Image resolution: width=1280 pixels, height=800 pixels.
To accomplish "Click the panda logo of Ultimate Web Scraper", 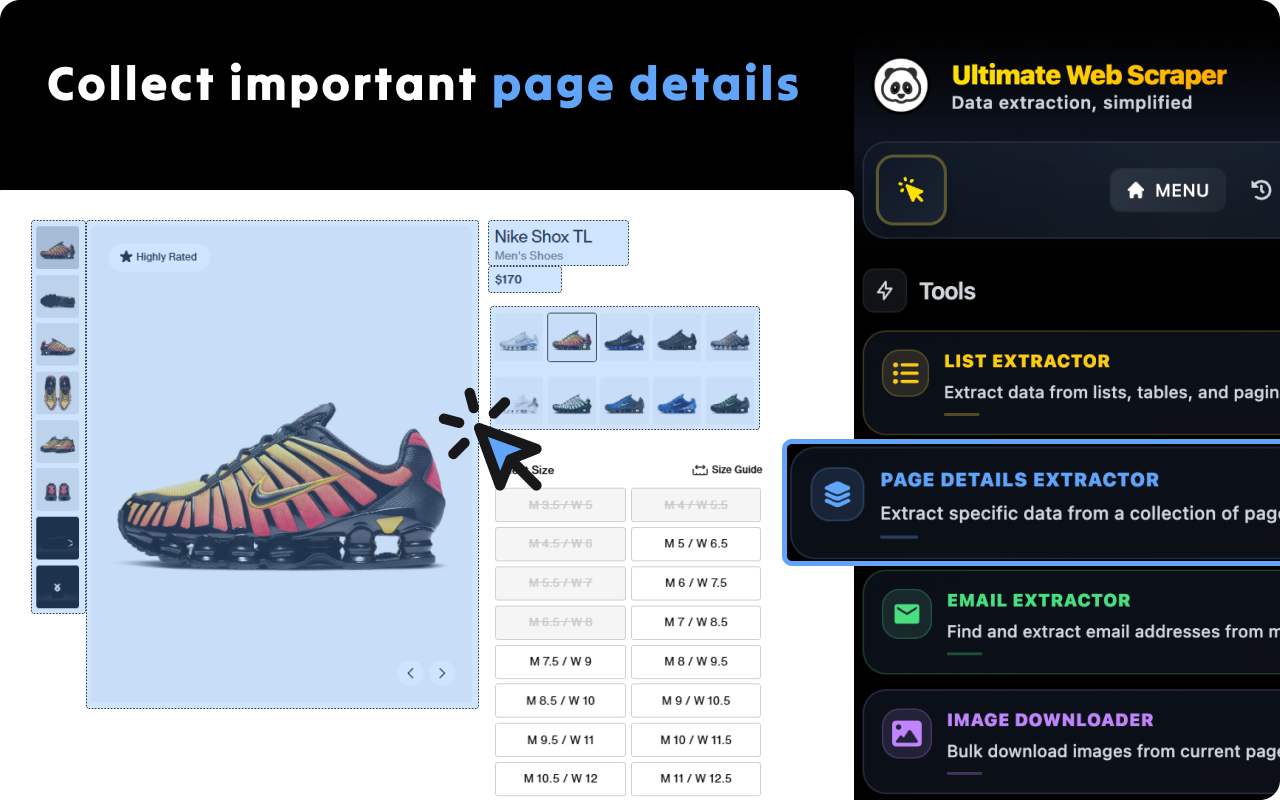I will point(900,87).
